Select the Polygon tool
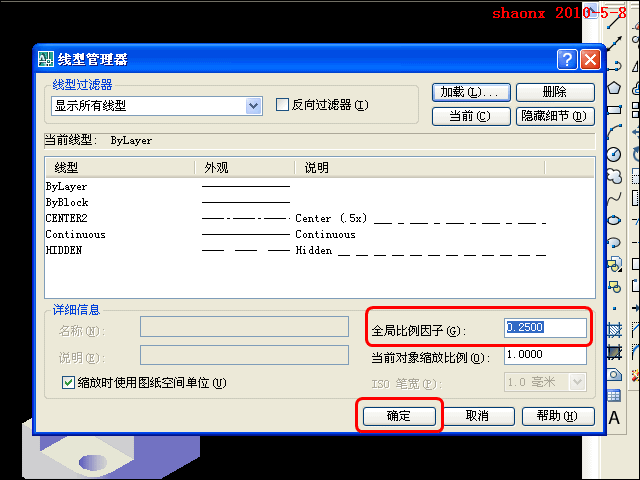 pos(614,87)
